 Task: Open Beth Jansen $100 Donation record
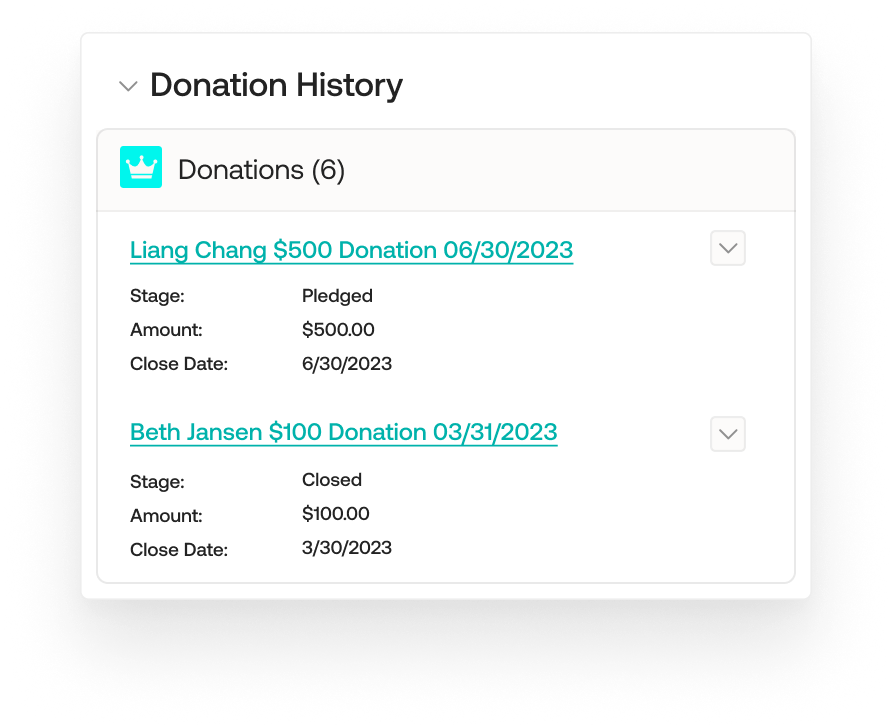coord(343,432)
